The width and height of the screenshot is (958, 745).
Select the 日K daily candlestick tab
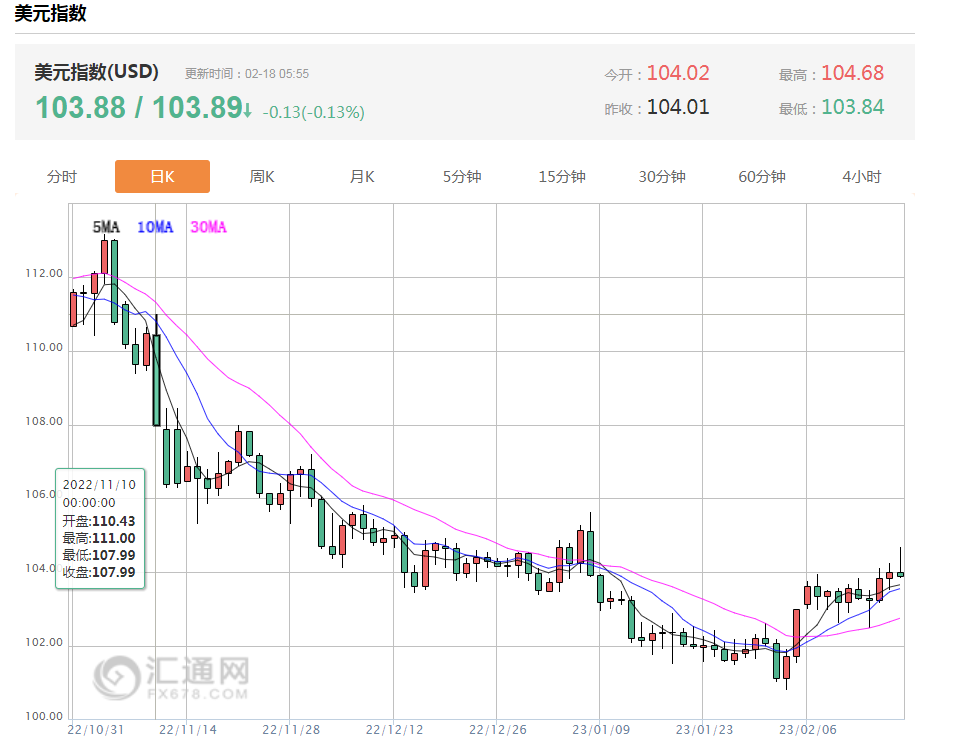(x=162, y=177)
